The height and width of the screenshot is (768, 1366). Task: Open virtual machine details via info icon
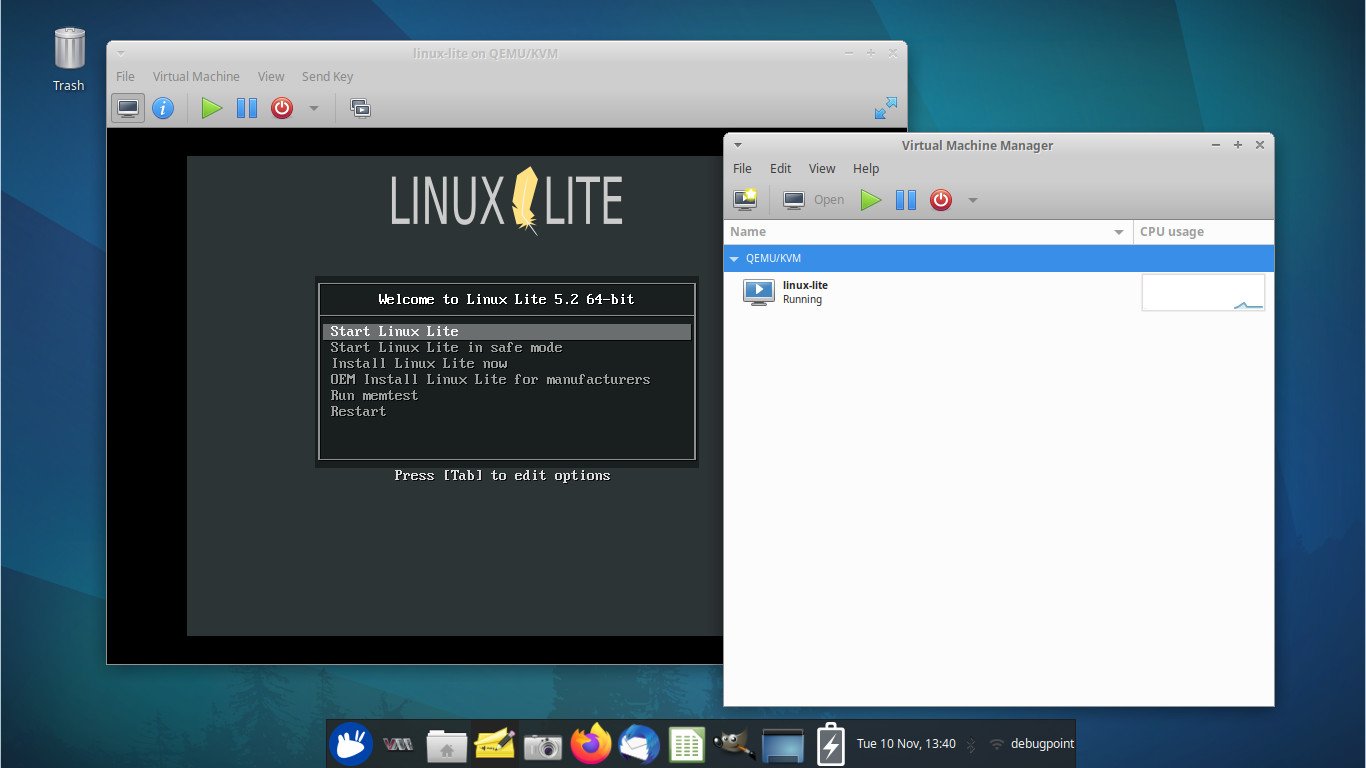[x=163, y=108]
